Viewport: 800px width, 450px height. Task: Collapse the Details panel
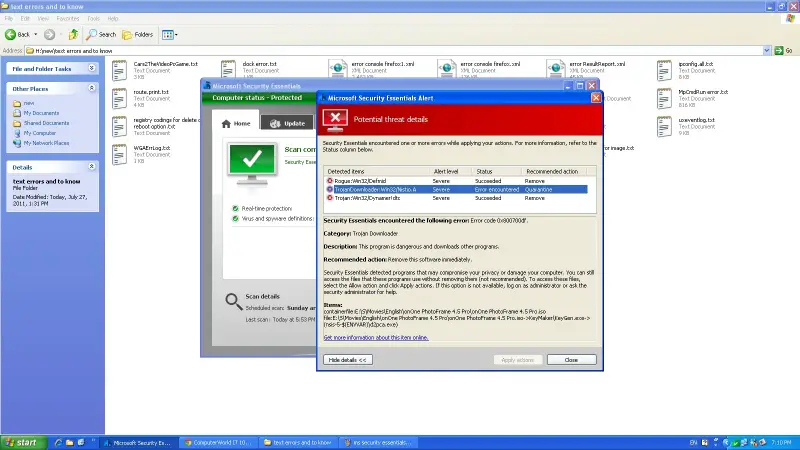(x=91, y=167)
